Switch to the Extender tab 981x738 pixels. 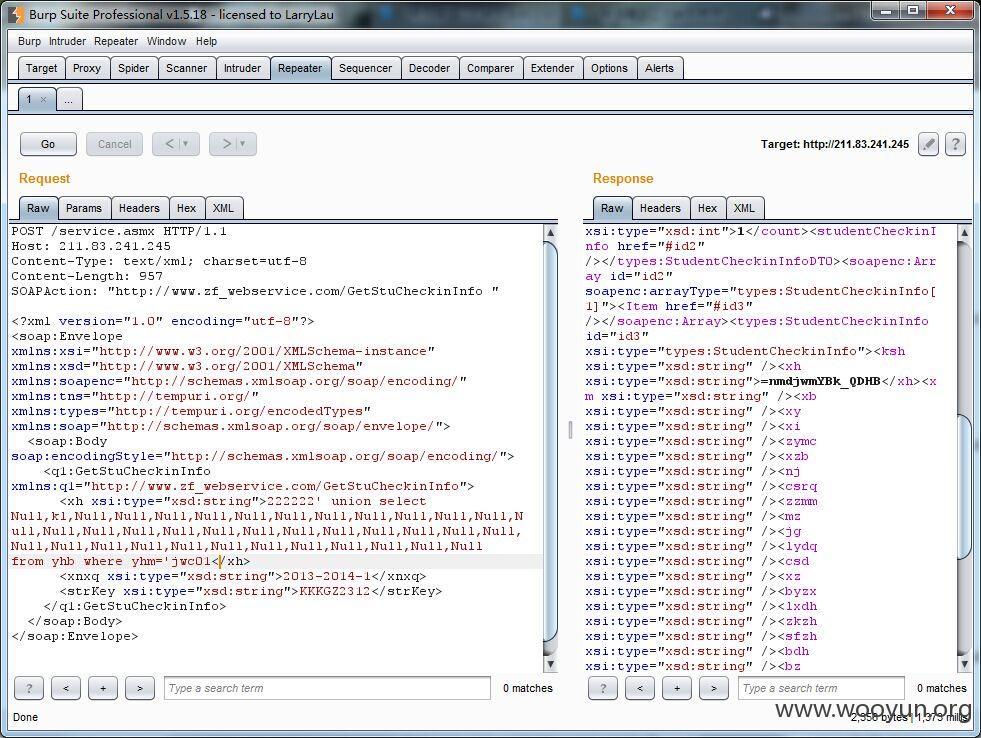(552, 68)
